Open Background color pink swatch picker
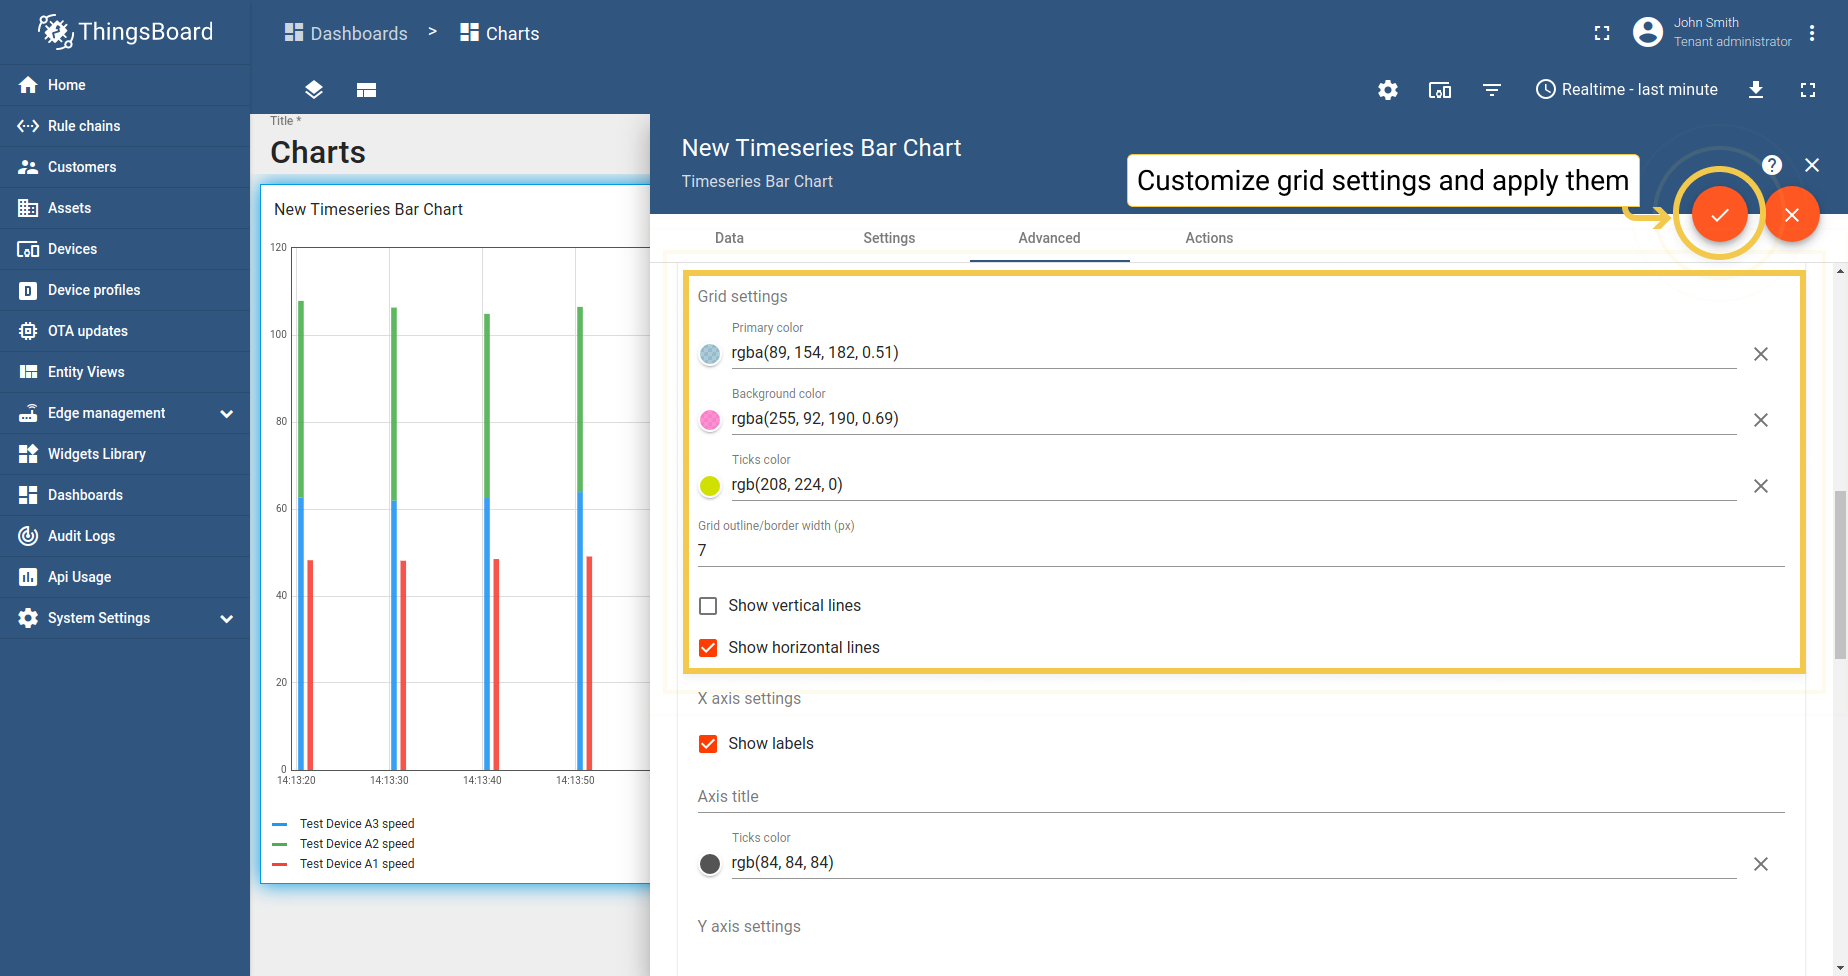 point(710,420)
